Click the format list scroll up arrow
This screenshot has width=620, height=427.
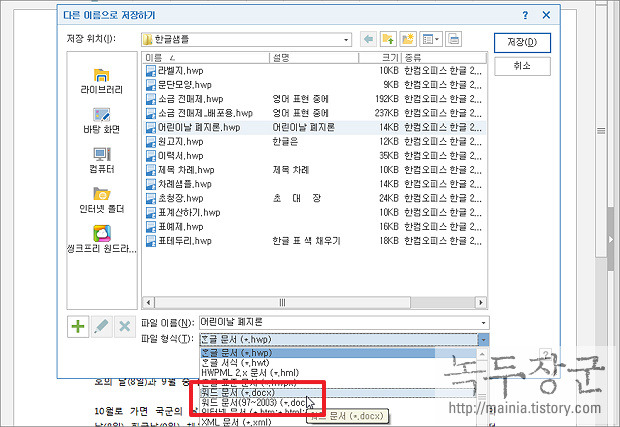482,354
